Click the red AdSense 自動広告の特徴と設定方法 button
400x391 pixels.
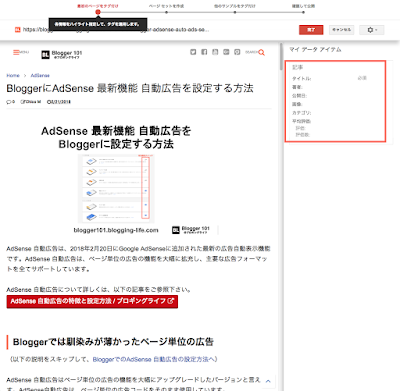(92, 301)
